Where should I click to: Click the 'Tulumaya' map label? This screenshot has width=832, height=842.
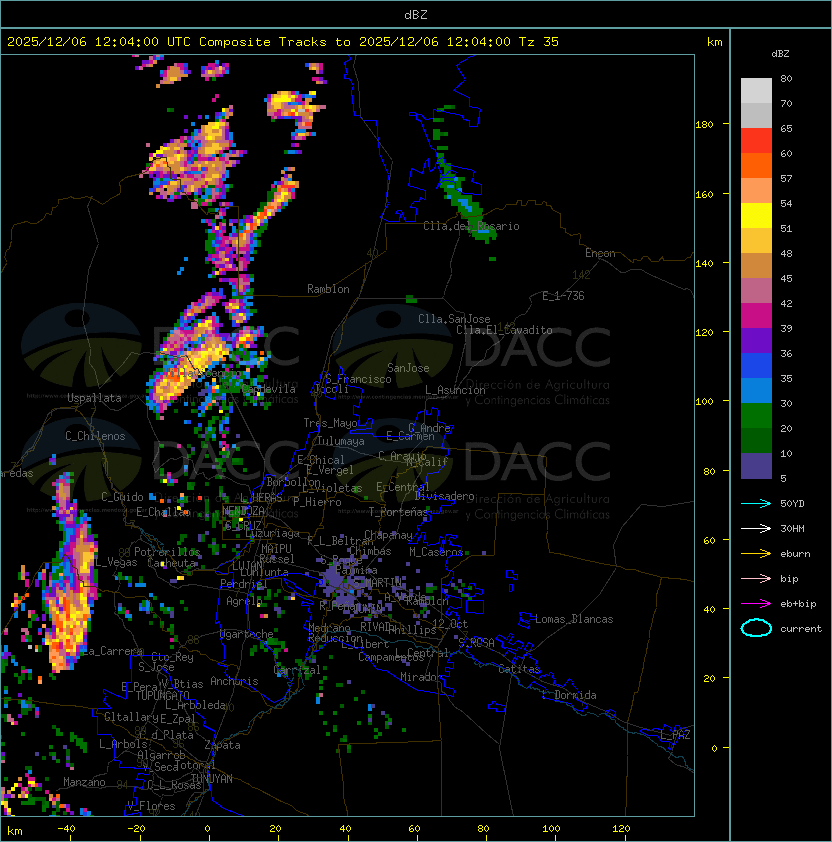pyautogui.click(x=341, y=441)
